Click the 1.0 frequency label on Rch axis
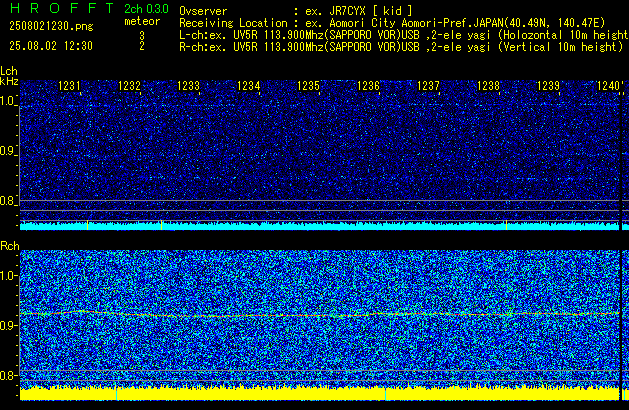This screenshot has height=410, width=629. coord(8,276)
